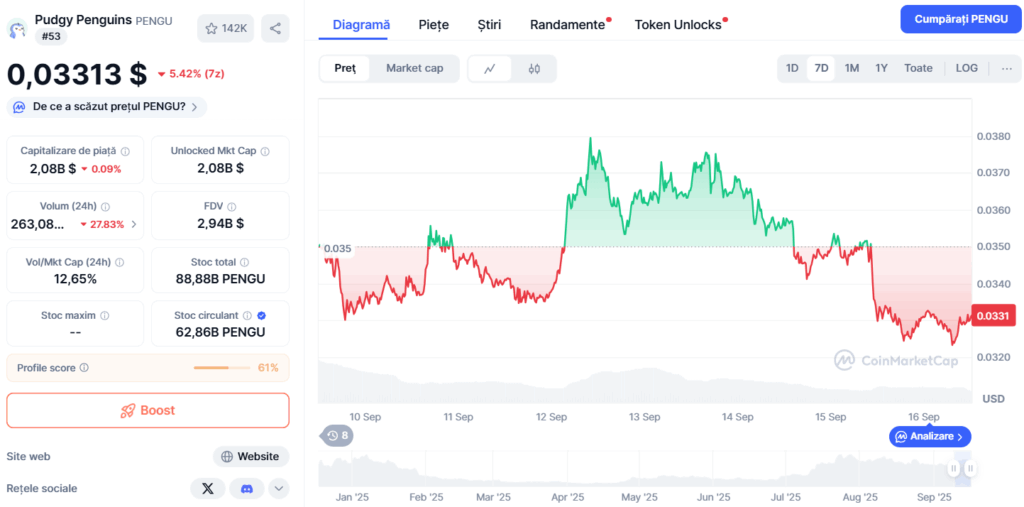The width and height of the screenshot is (1024, 507).
Task: Show info for Capitalizare de piață
Action: click(x=125, y=151)
